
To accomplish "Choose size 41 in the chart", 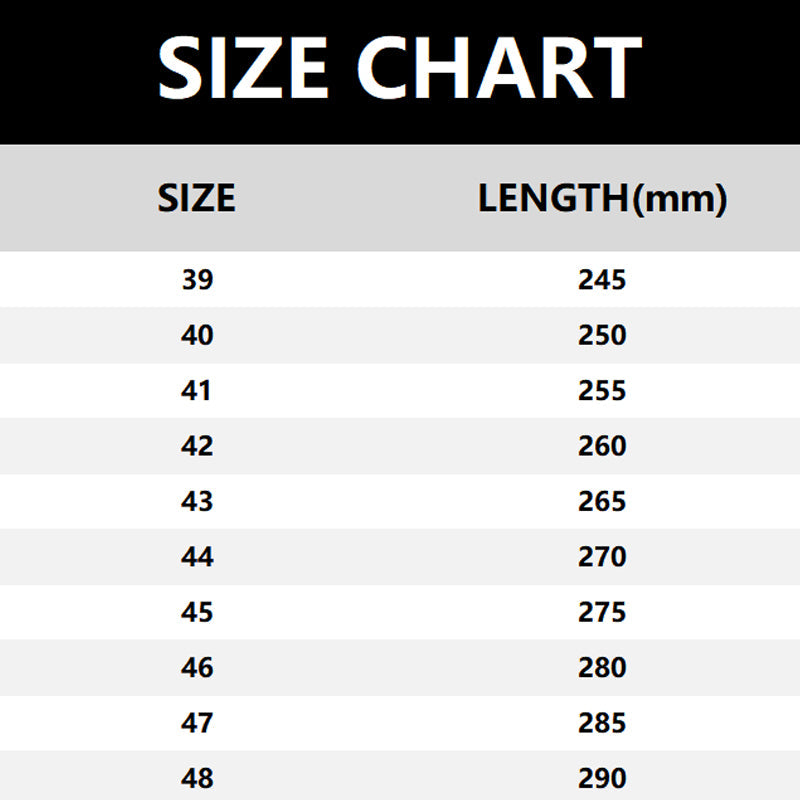I will [198, 390].
